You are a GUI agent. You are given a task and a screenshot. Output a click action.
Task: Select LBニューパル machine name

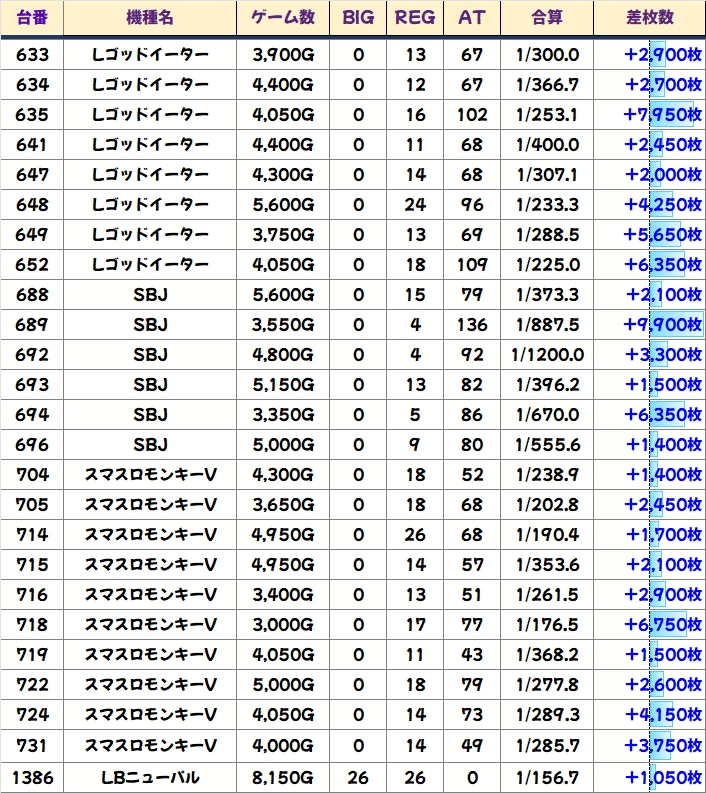[x=150, y=778]
